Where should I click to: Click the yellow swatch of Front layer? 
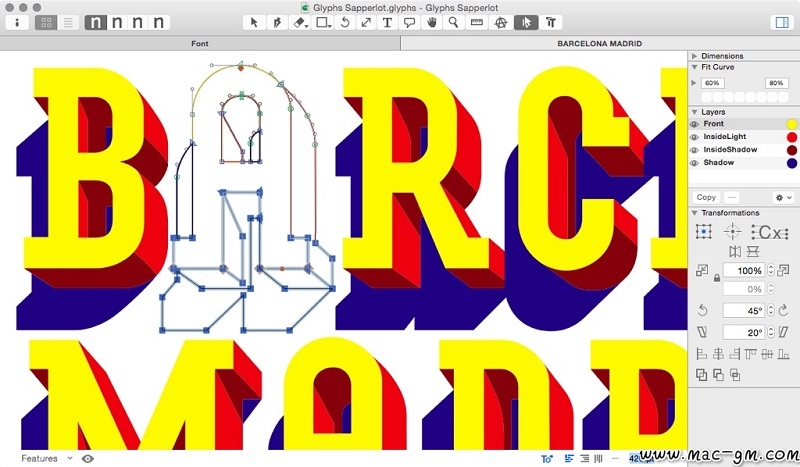tap(791, 124)
